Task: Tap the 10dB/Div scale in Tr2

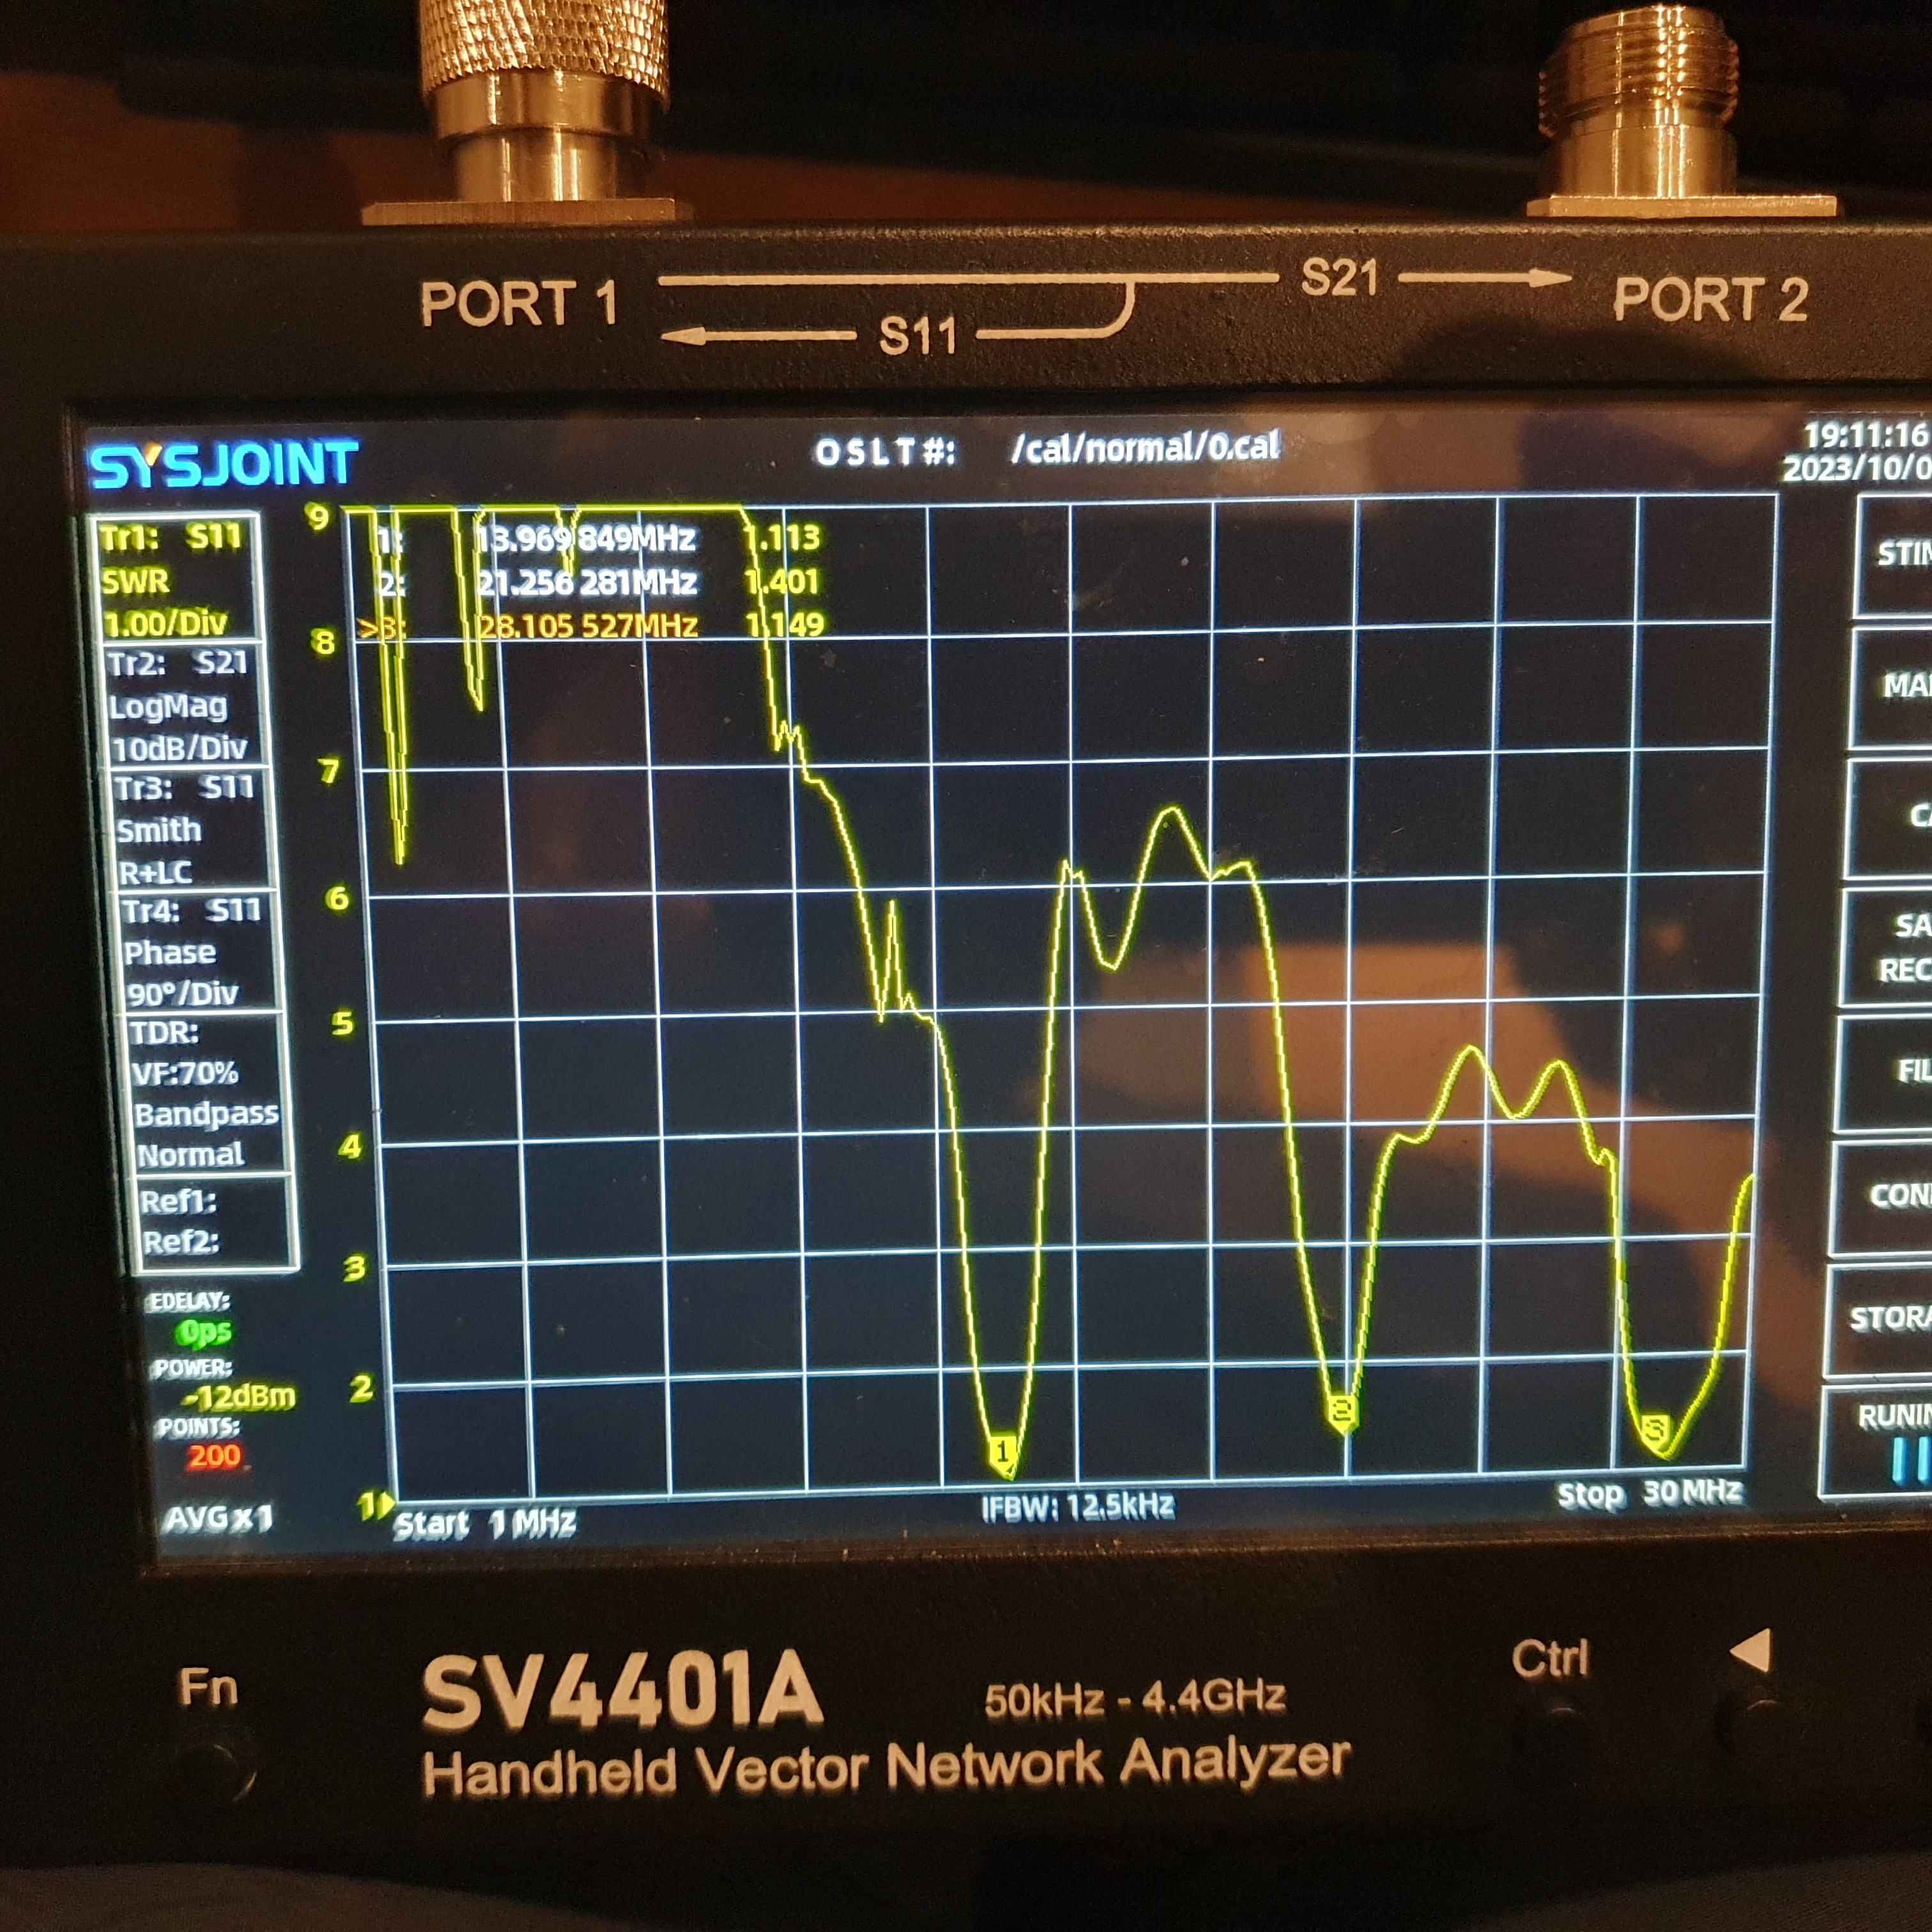Action: pos(179,749)
